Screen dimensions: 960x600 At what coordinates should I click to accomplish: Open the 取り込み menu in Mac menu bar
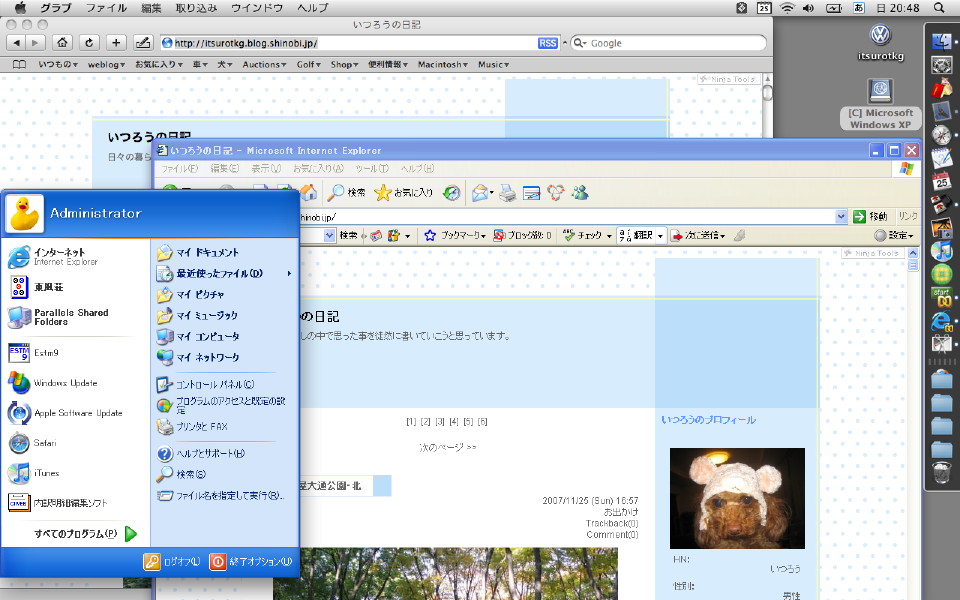(x=196, y=8)
